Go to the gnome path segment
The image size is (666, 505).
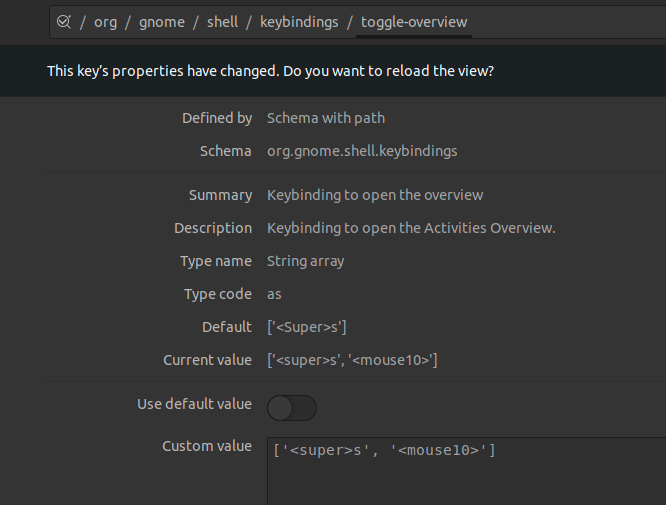[162, 21]
